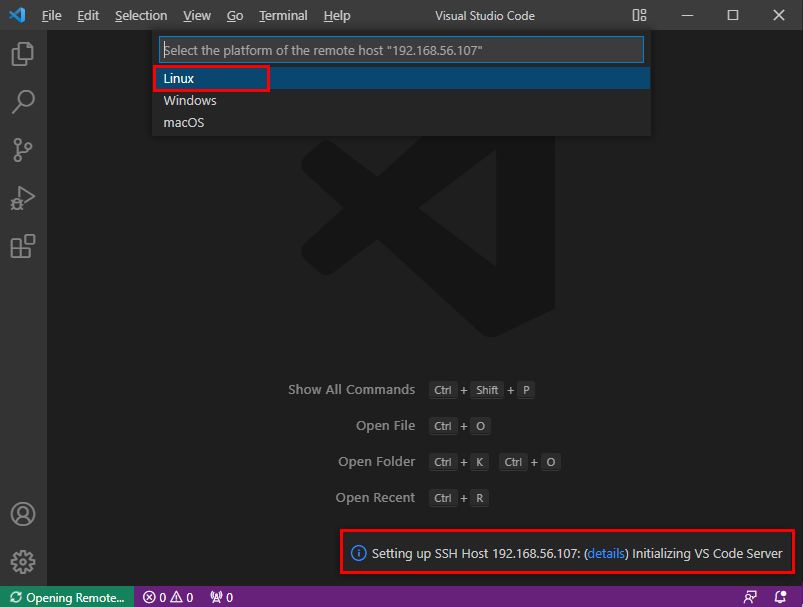Open the View menu

pos(197,15)
